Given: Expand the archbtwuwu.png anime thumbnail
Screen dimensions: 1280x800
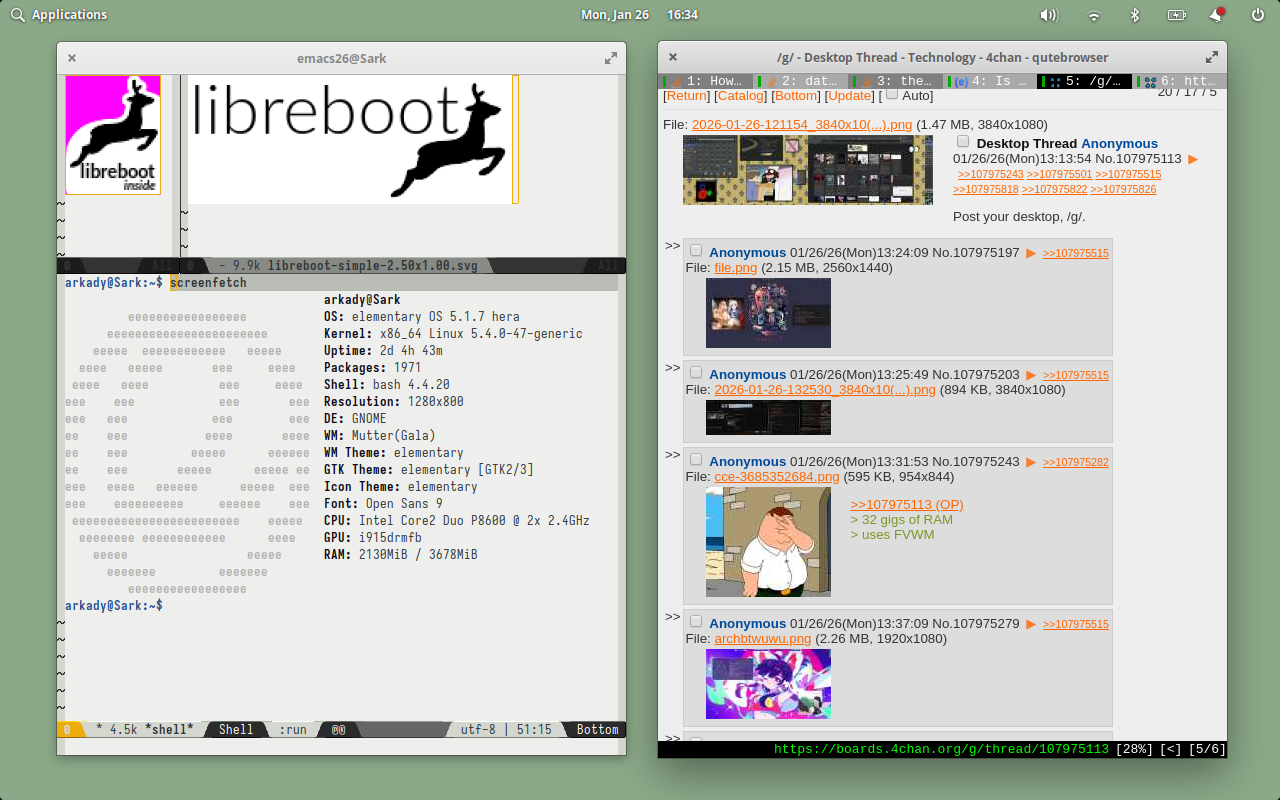Looking at the screenshot, I should [x=768, y=684].
